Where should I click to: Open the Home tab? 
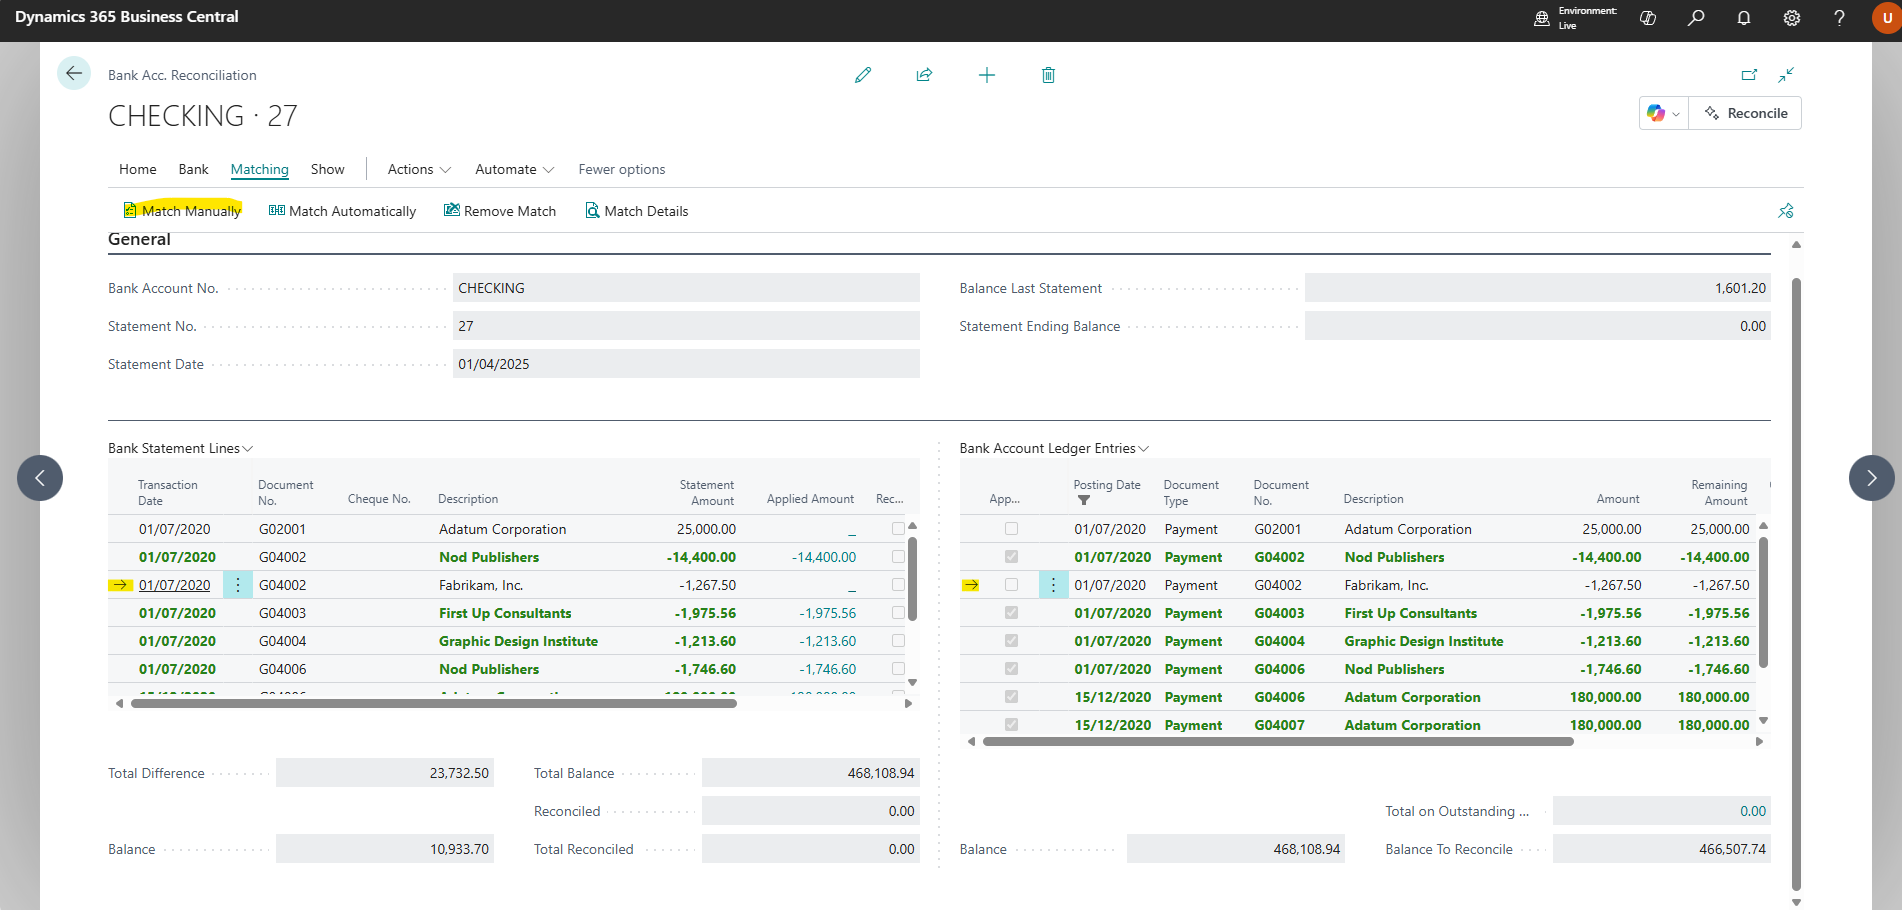(138, 170)
